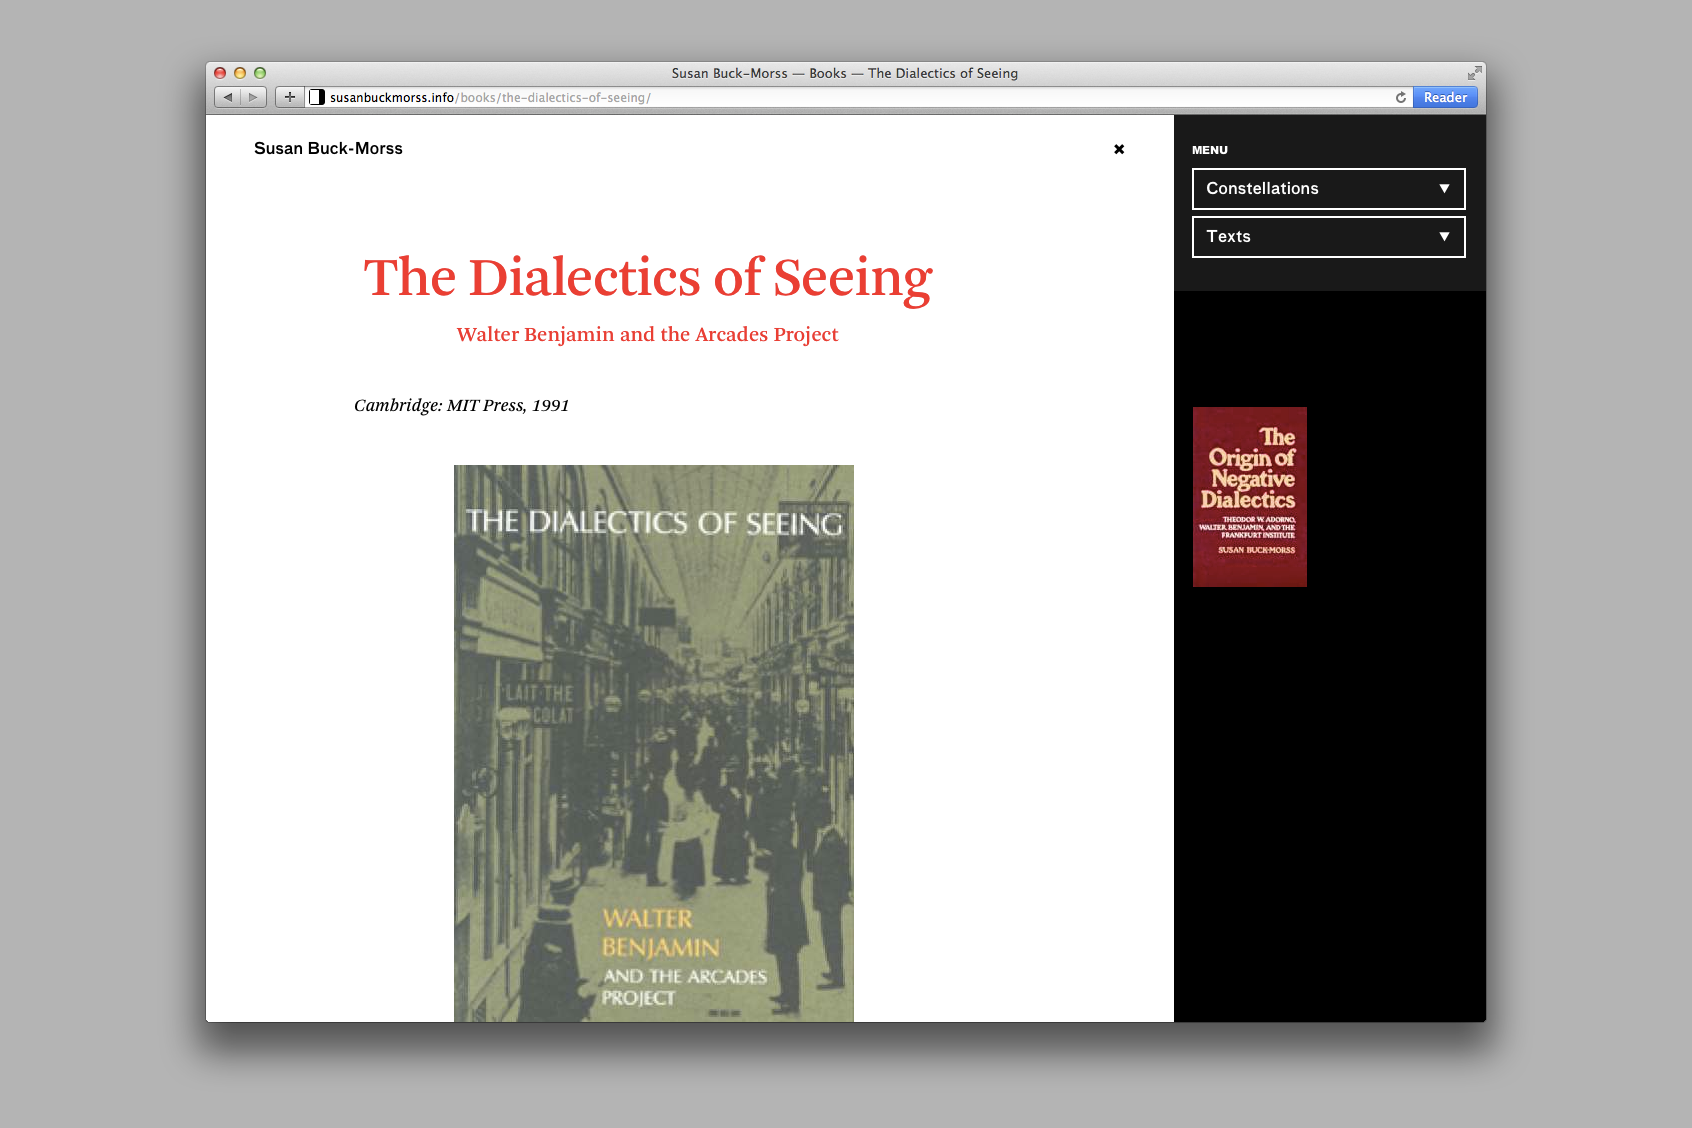Click the page favicon in the address bar

[317, 97]
